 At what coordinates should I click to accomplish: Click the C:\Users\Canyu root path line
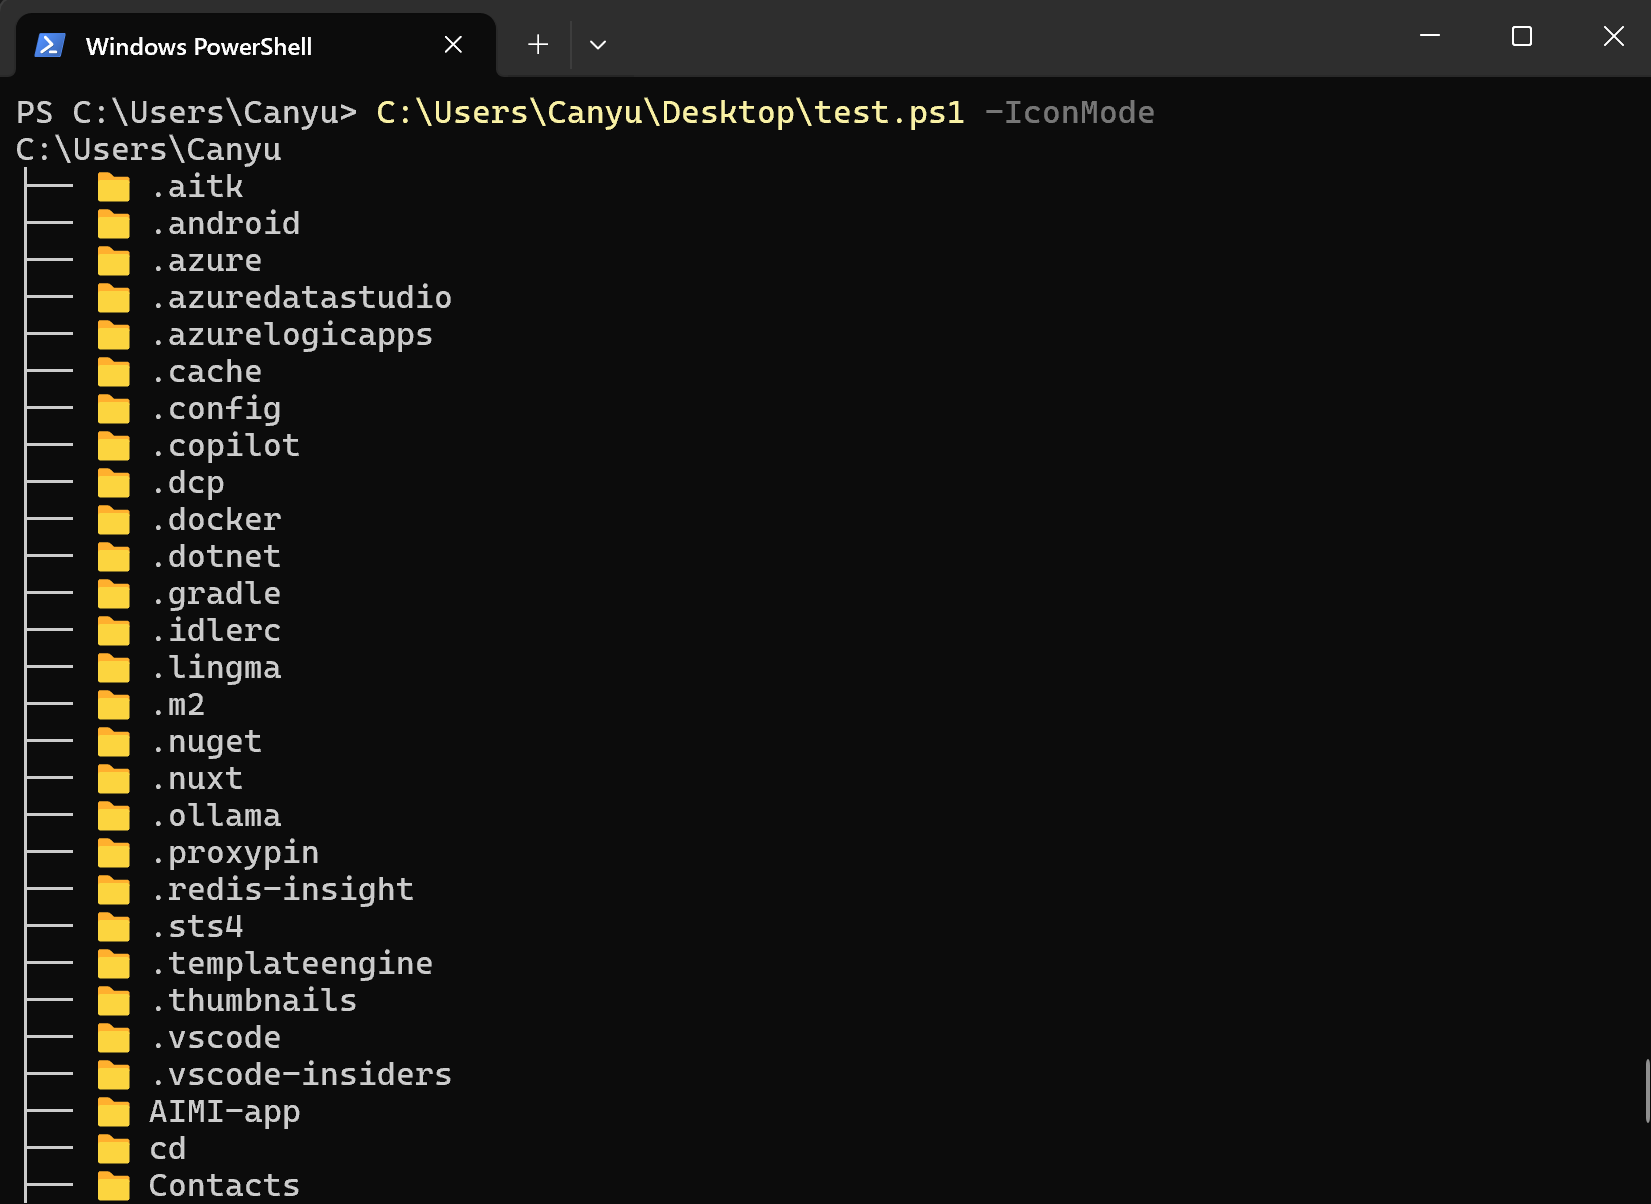(x=149, y=150)
